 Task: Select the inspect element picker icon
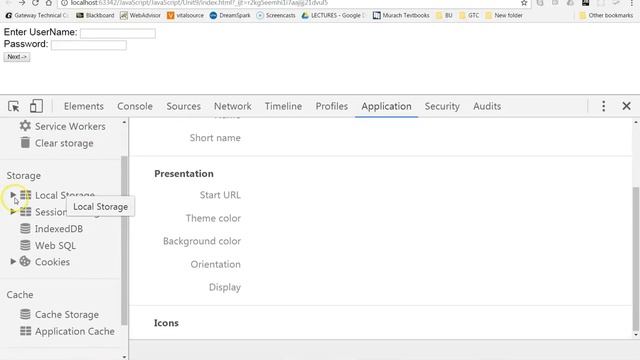coord(13,106)
